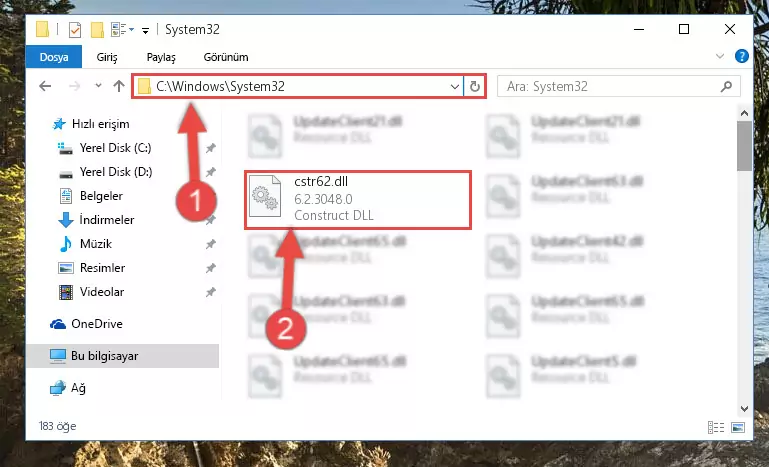Open the Dosya menu
The width and height of the screenshot is (769, 467).
pos(54,57)
